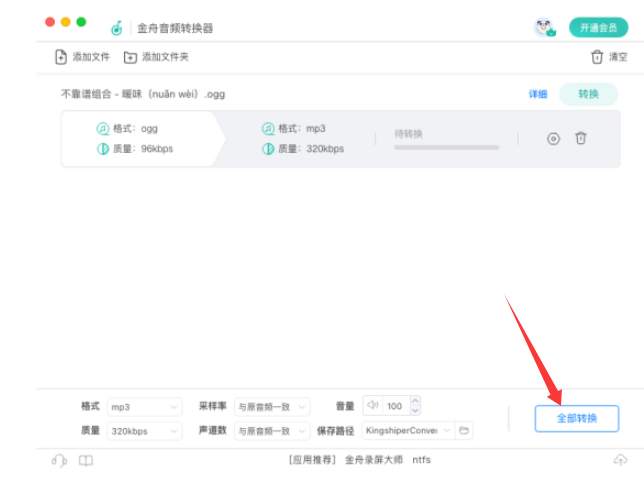Open the 详细 details link for the ogg file

click(538, 94)
